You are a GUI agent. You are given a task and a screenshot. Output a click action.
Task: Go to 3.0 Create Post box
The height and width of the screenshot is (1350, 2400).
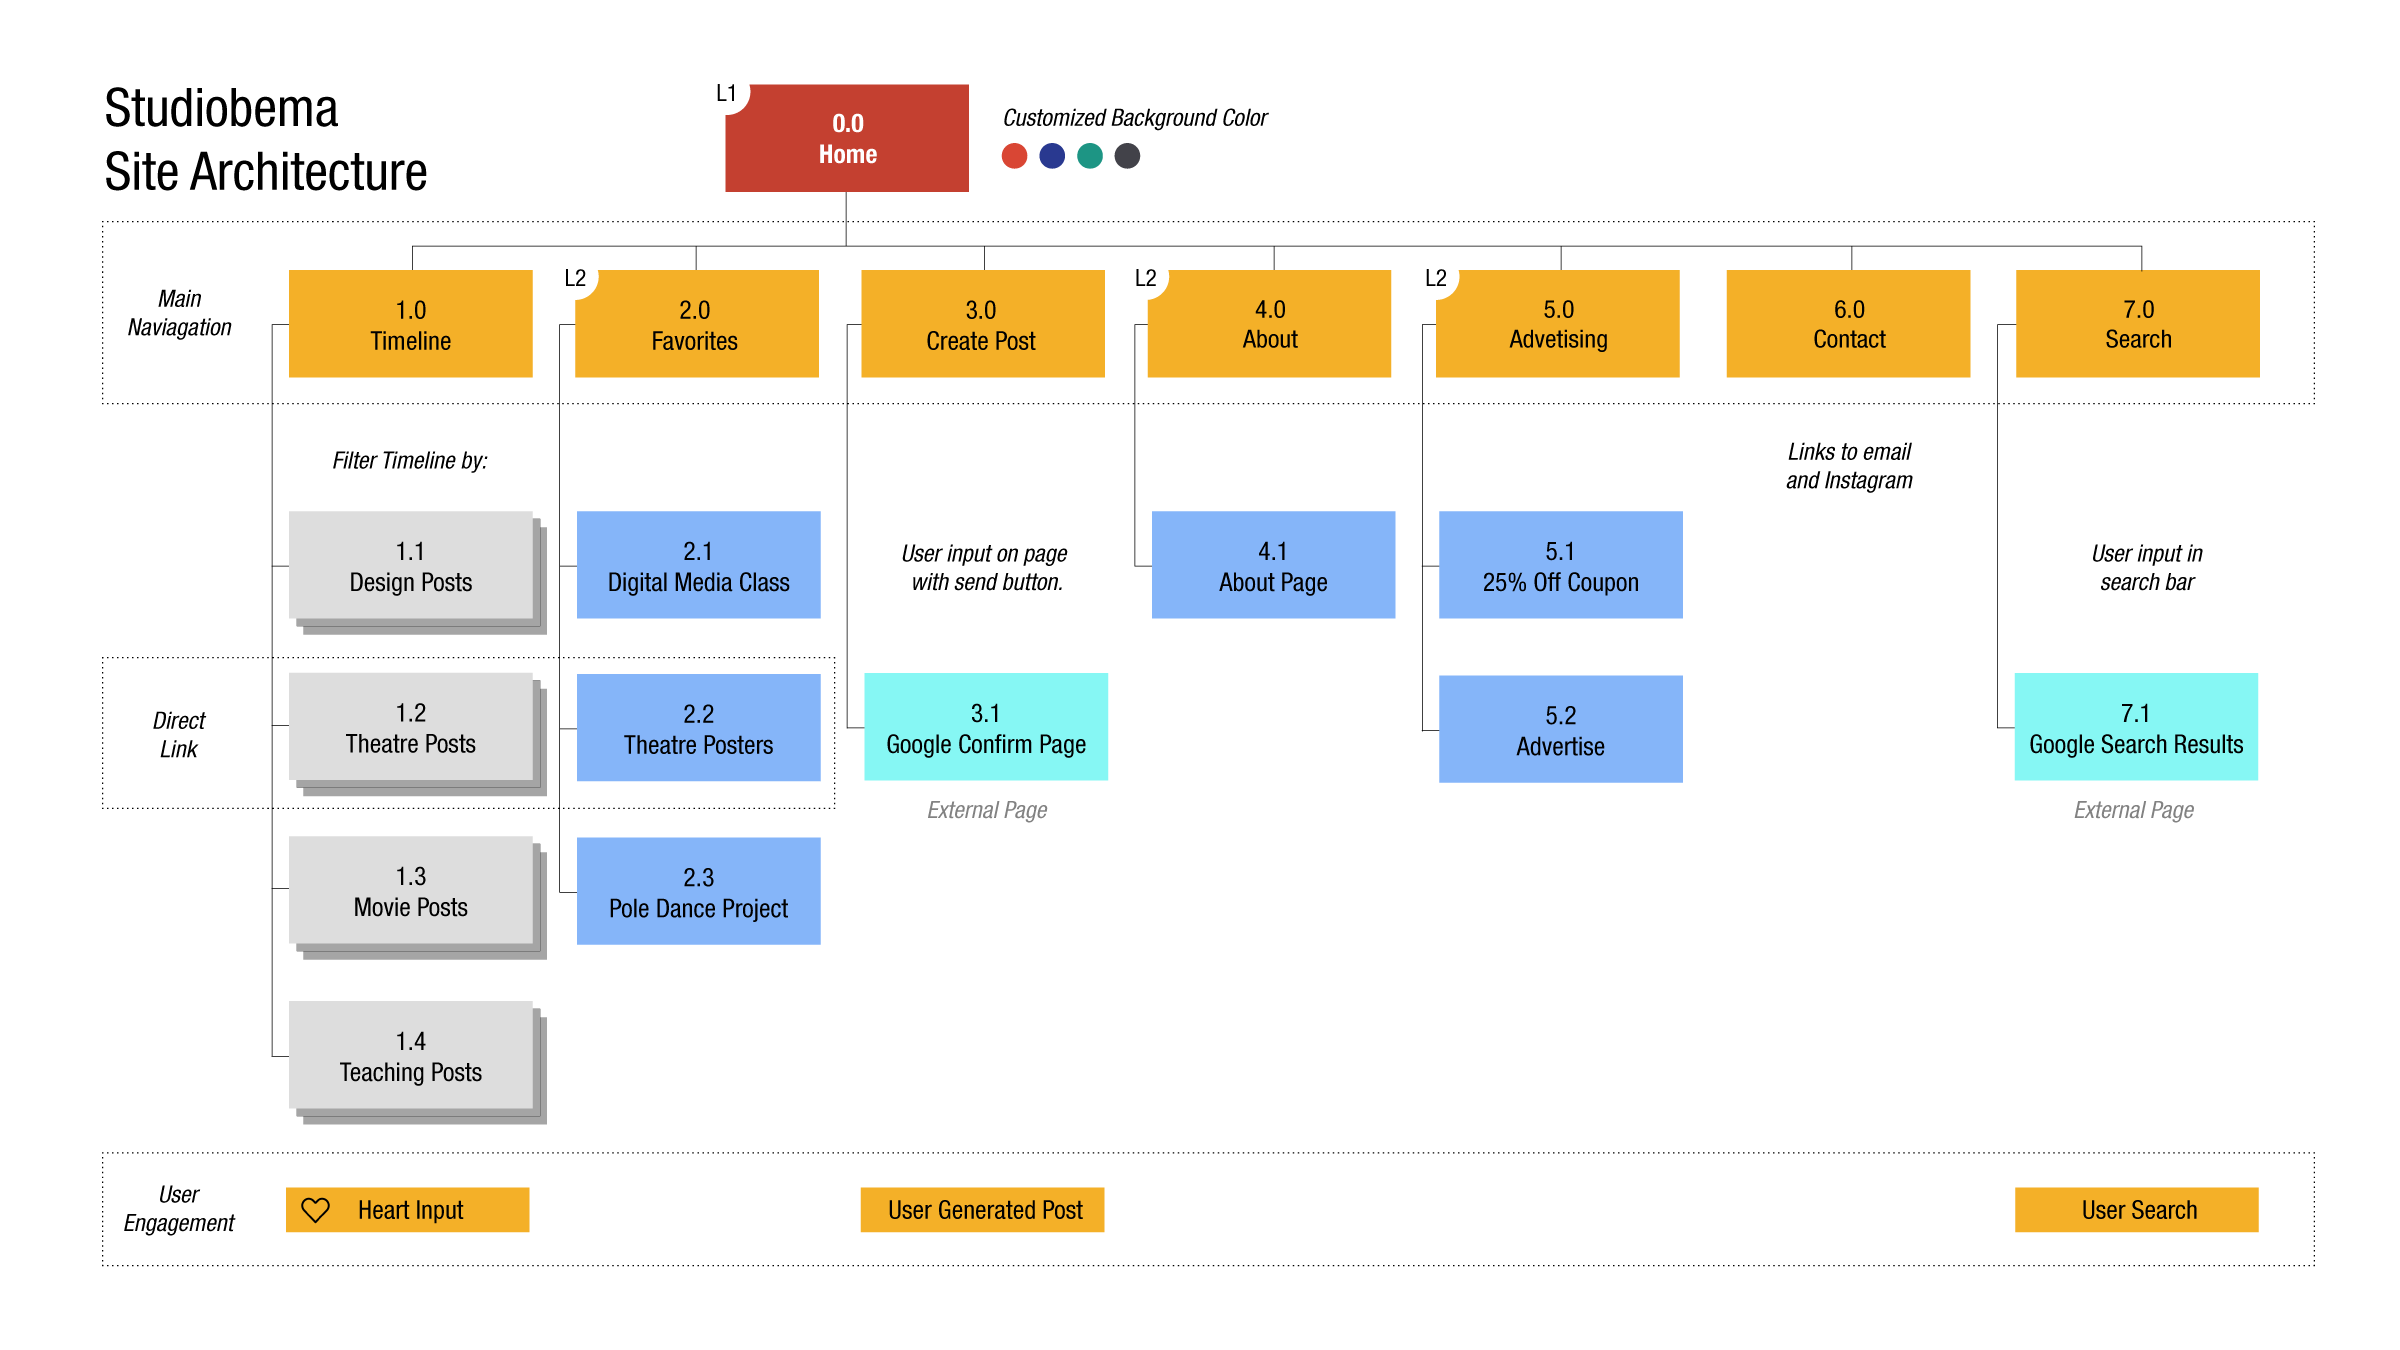pos(983,323)
